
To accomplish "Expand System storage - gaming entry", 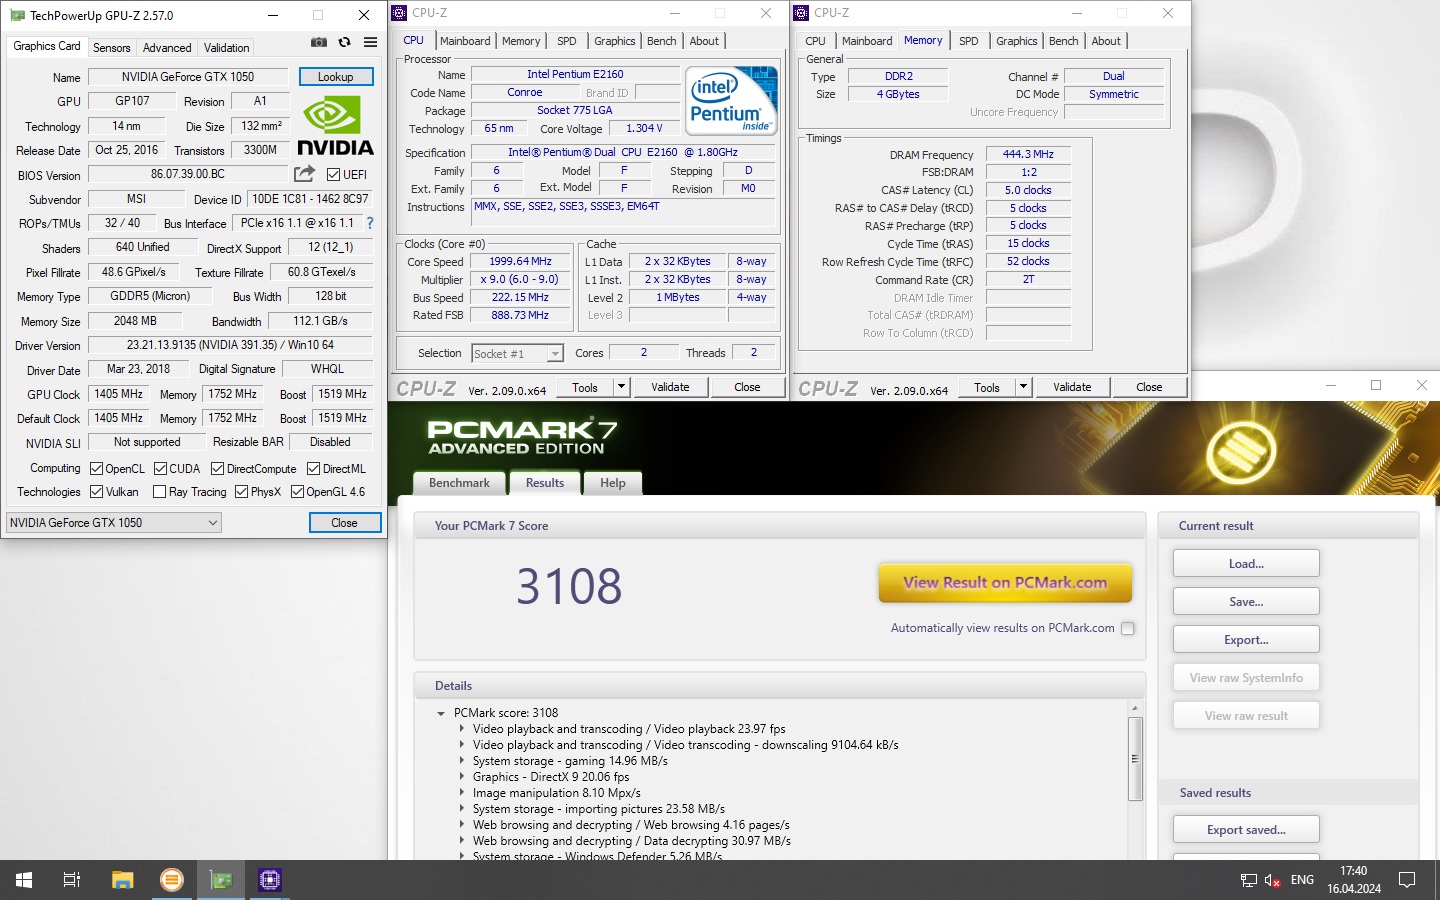I will click(x=461, y=761).
